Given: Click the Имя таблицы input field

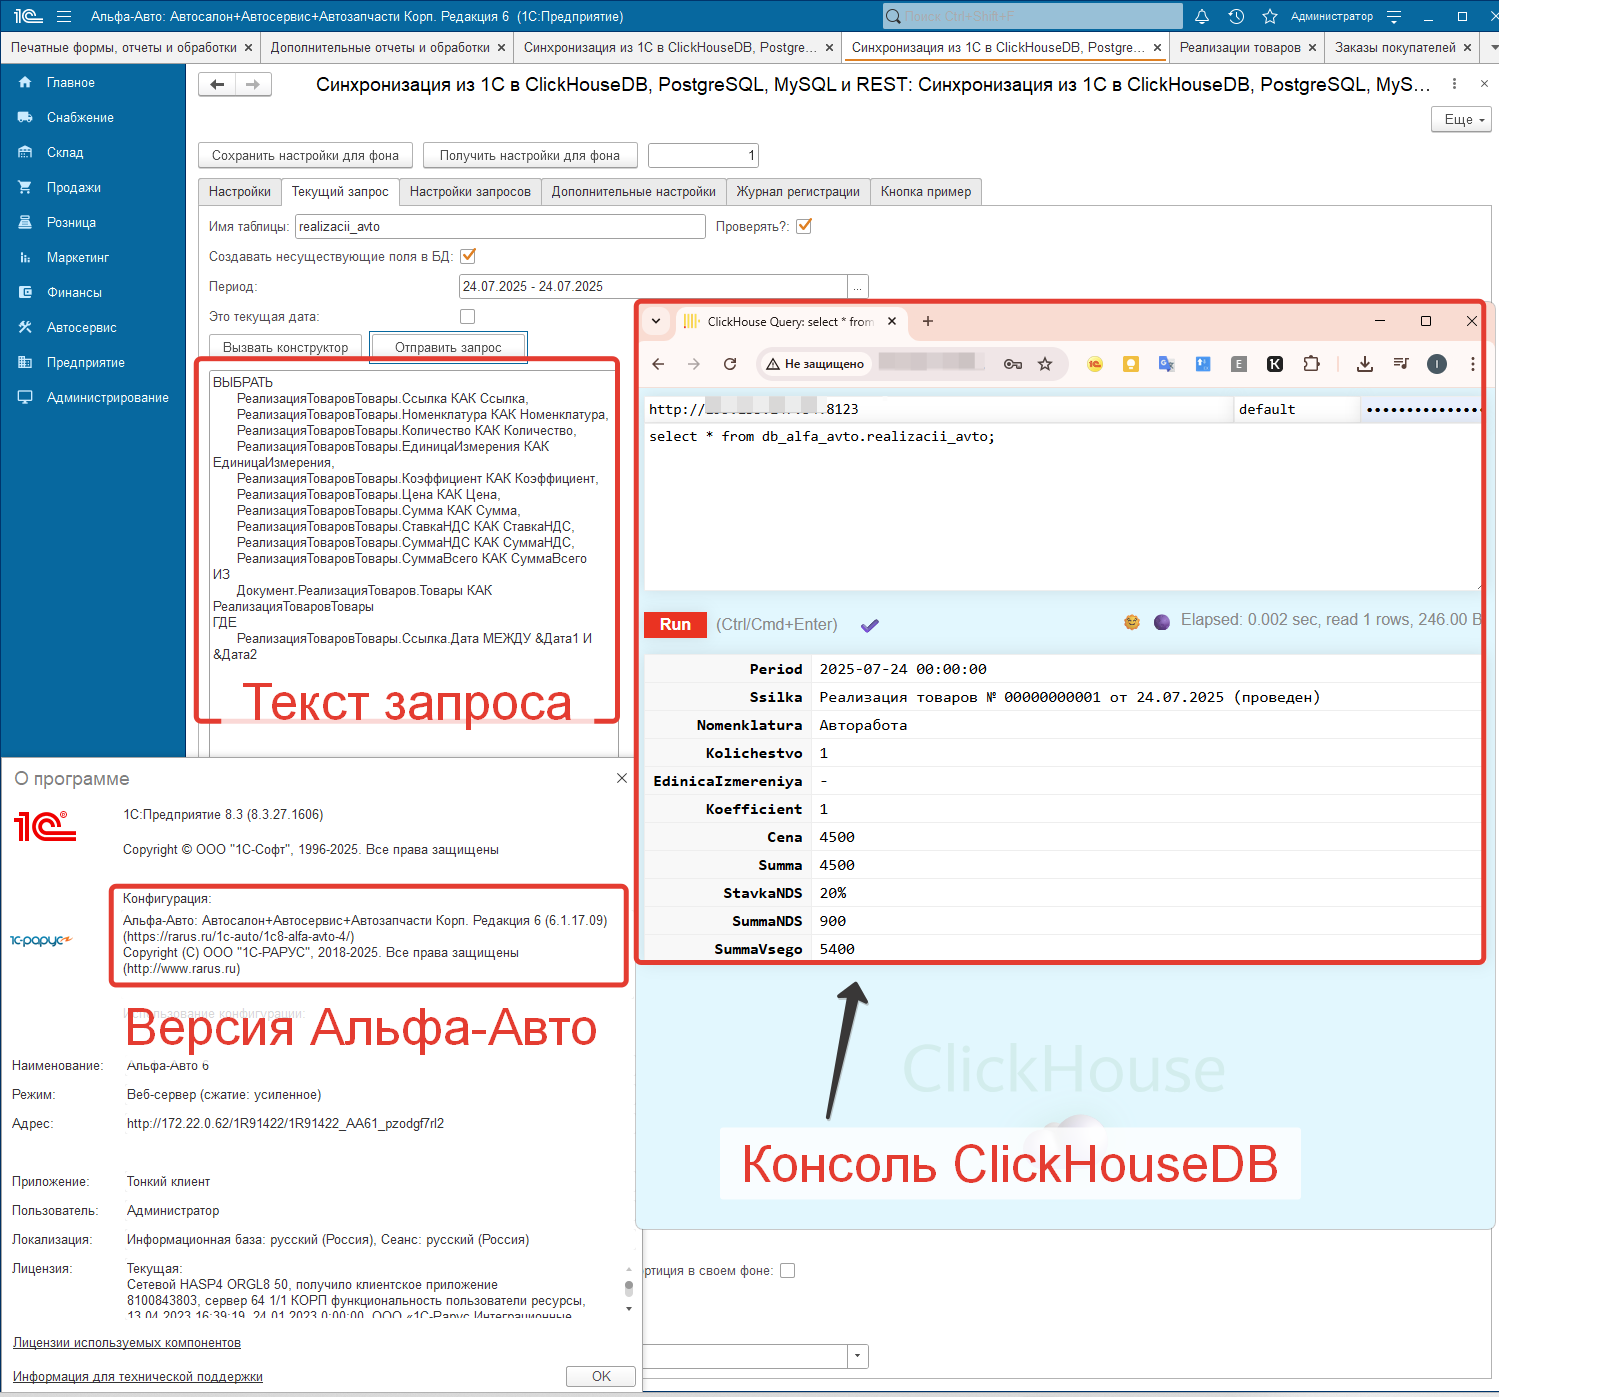Looking at the screenshot, I should pyautogui.click(x=500, y=227).
